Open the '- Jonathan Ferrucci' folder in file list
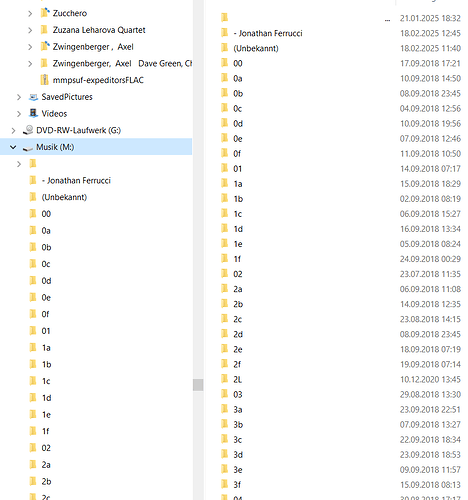This screenshot has height=500, width=468. [268, 33]
